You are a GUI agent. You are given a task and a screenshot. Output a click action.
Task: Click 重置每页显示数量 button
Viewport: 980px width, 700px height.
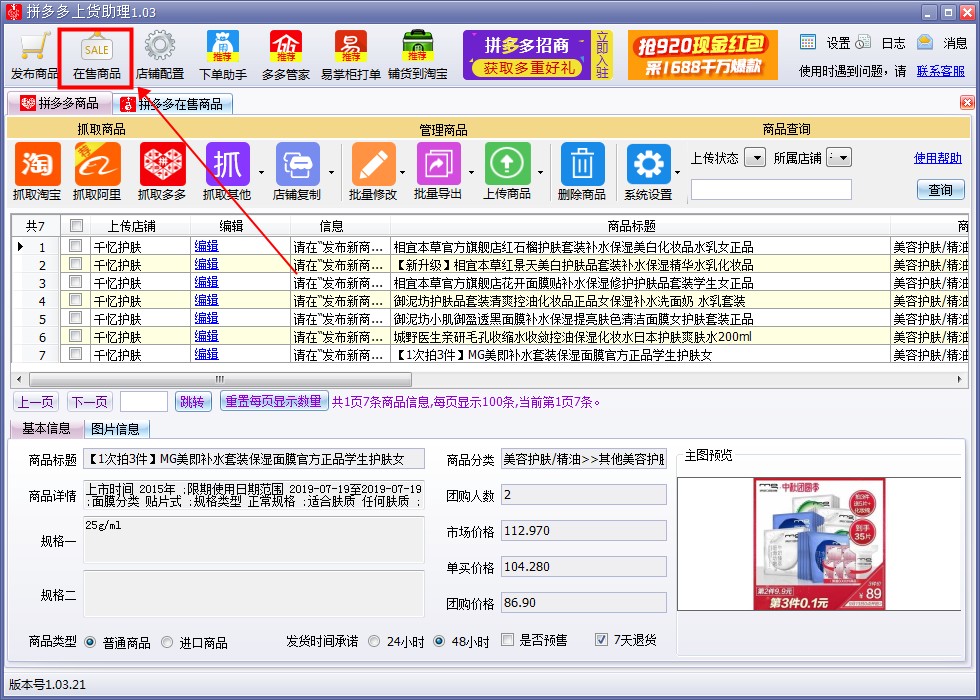click(274, 401)
